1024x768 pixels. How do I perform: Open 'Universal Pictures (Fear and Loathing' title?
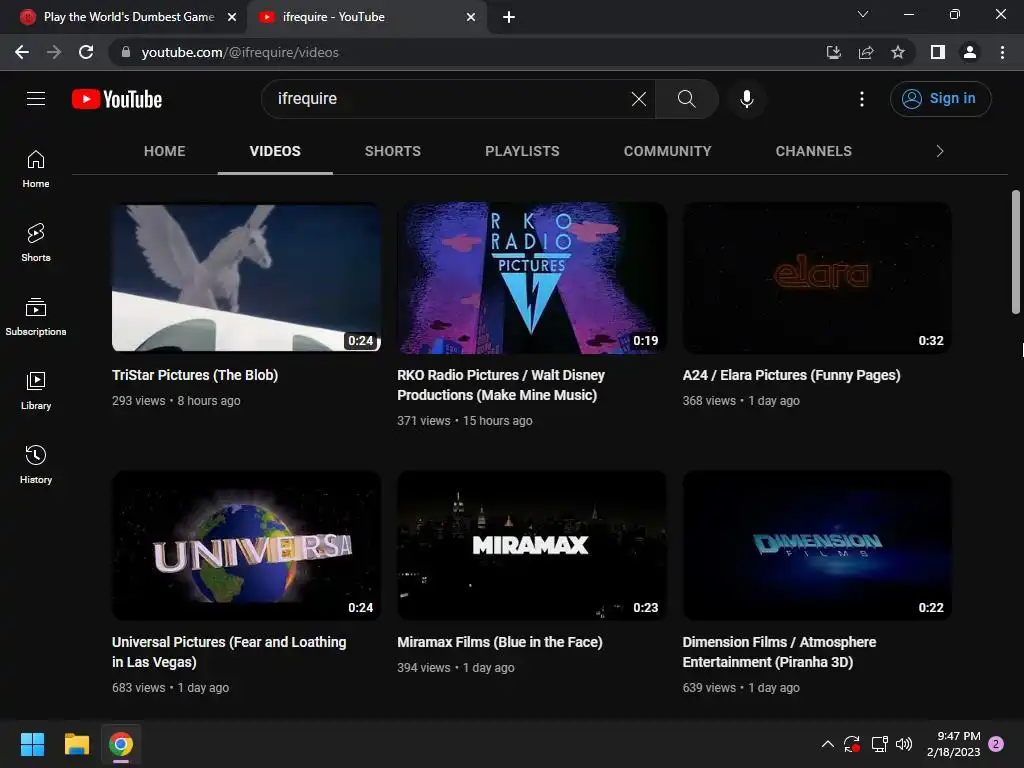point(229,652)
